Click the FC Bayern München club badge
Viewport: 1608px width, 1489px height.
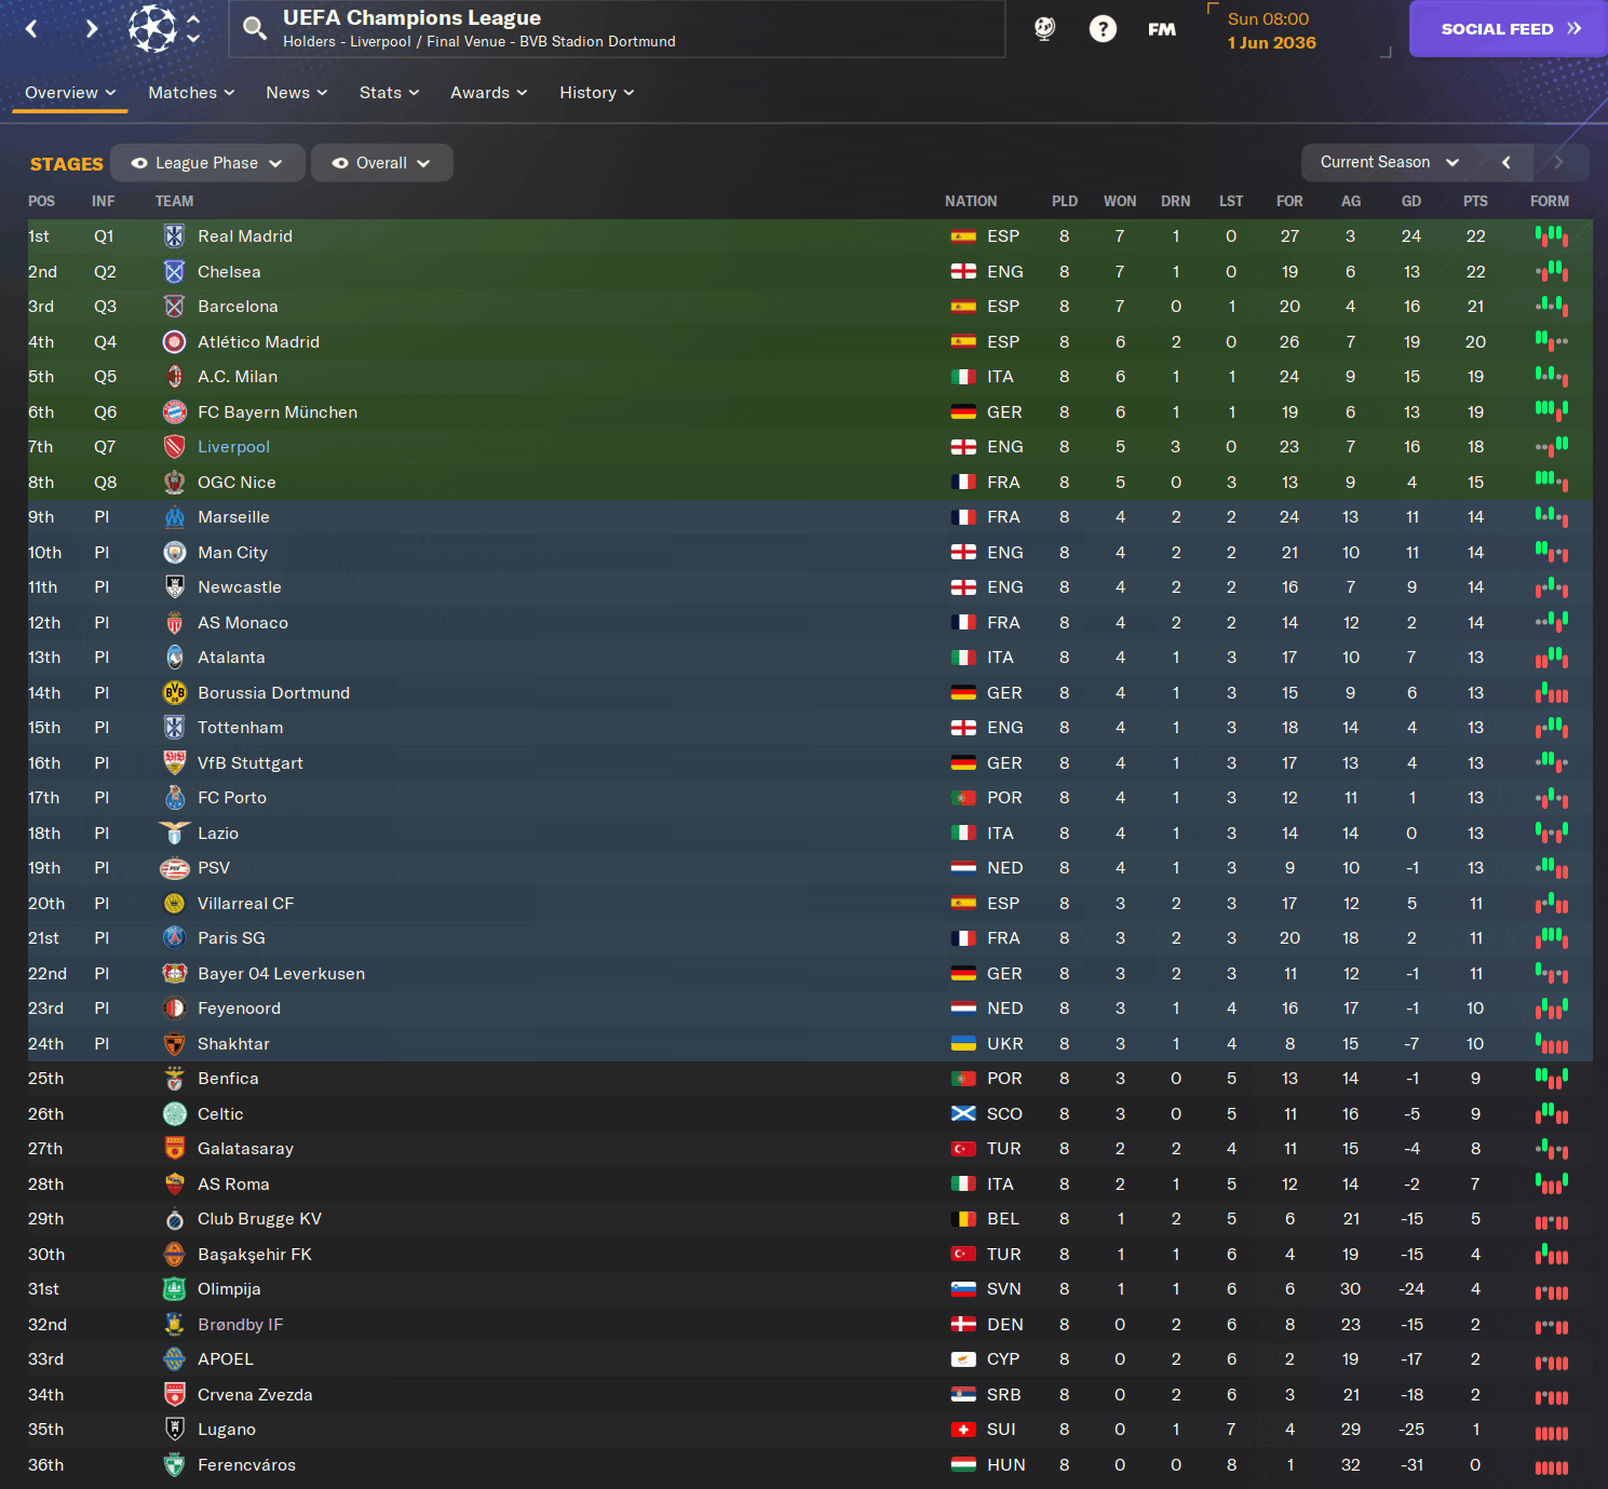174,412
